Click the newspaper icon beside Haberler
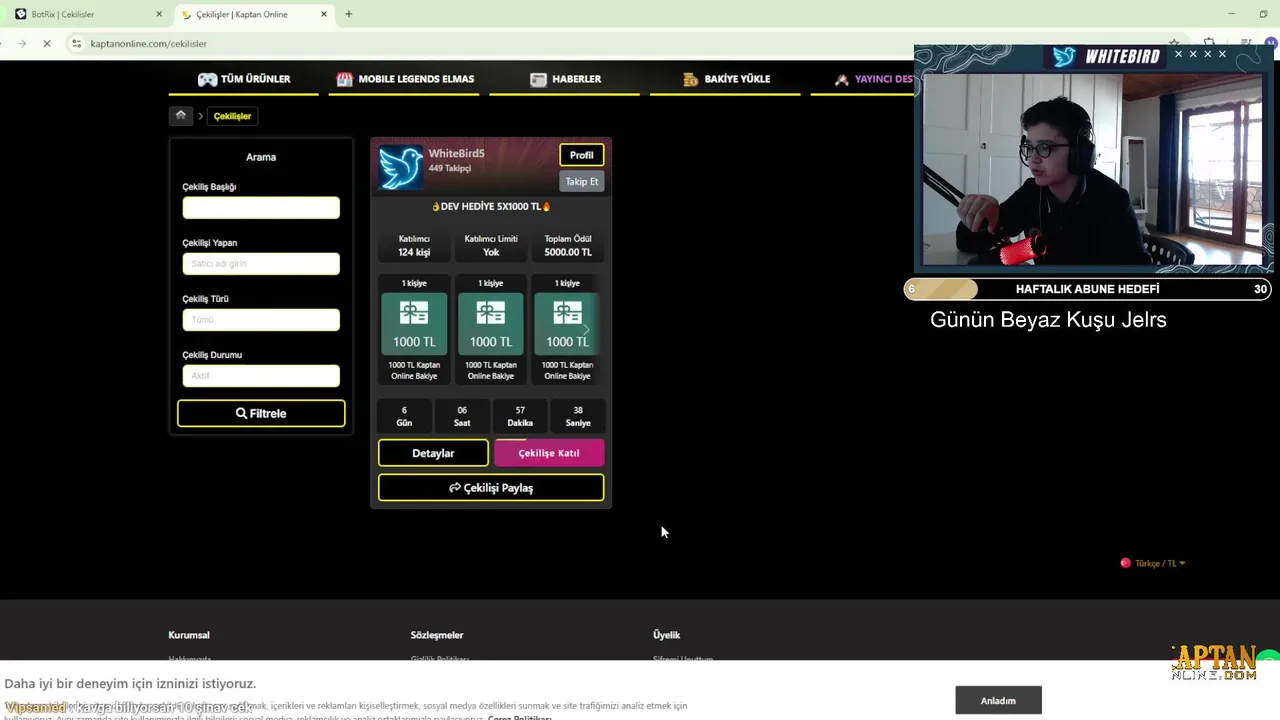Image resolution: width=1280 pixels, height=720 pixels. click(x=538, y=79)
